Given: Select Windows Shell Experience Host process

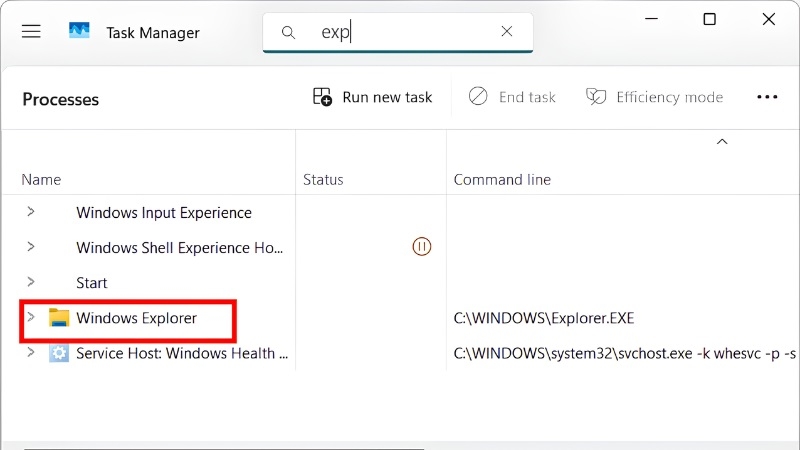Looking at the screenshot, I should [x=179, y=248].
